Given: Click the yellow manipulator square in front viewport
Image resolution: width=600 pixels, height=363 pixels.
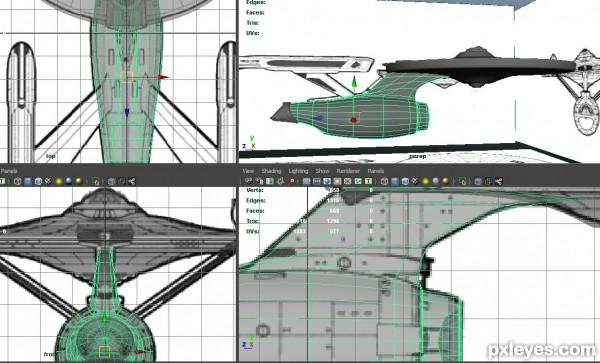Looking at the screenshot, I should point(104,352).
